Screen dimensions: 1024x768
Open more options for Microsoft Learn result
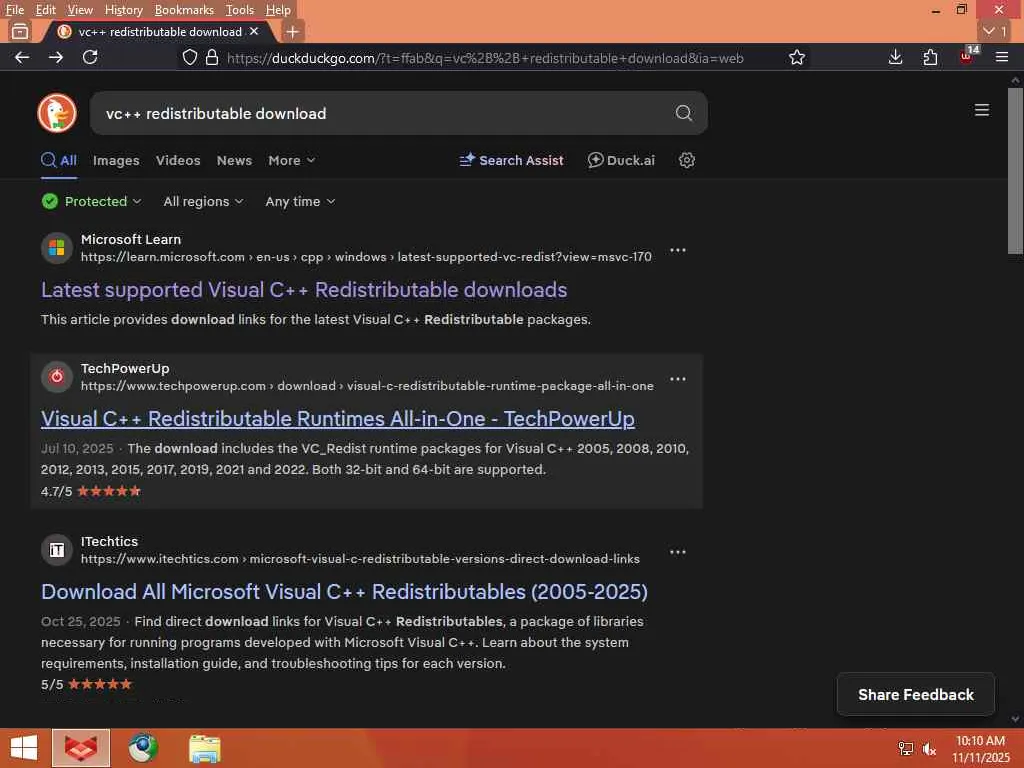(678, 250)
